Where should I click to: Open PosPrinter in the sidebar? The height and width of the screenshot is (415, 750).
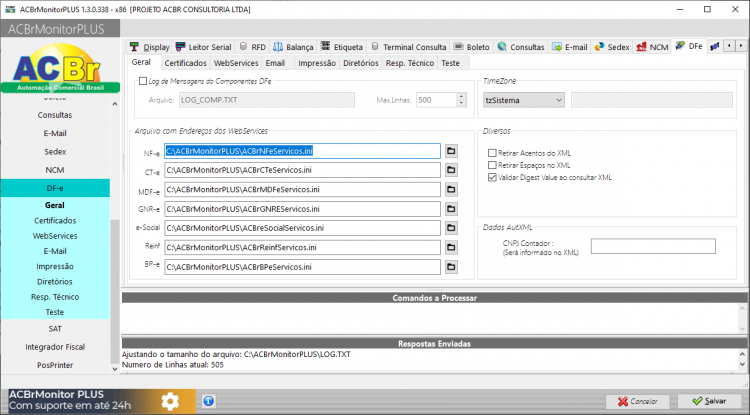pyautogui.click(x=55, y=365)
